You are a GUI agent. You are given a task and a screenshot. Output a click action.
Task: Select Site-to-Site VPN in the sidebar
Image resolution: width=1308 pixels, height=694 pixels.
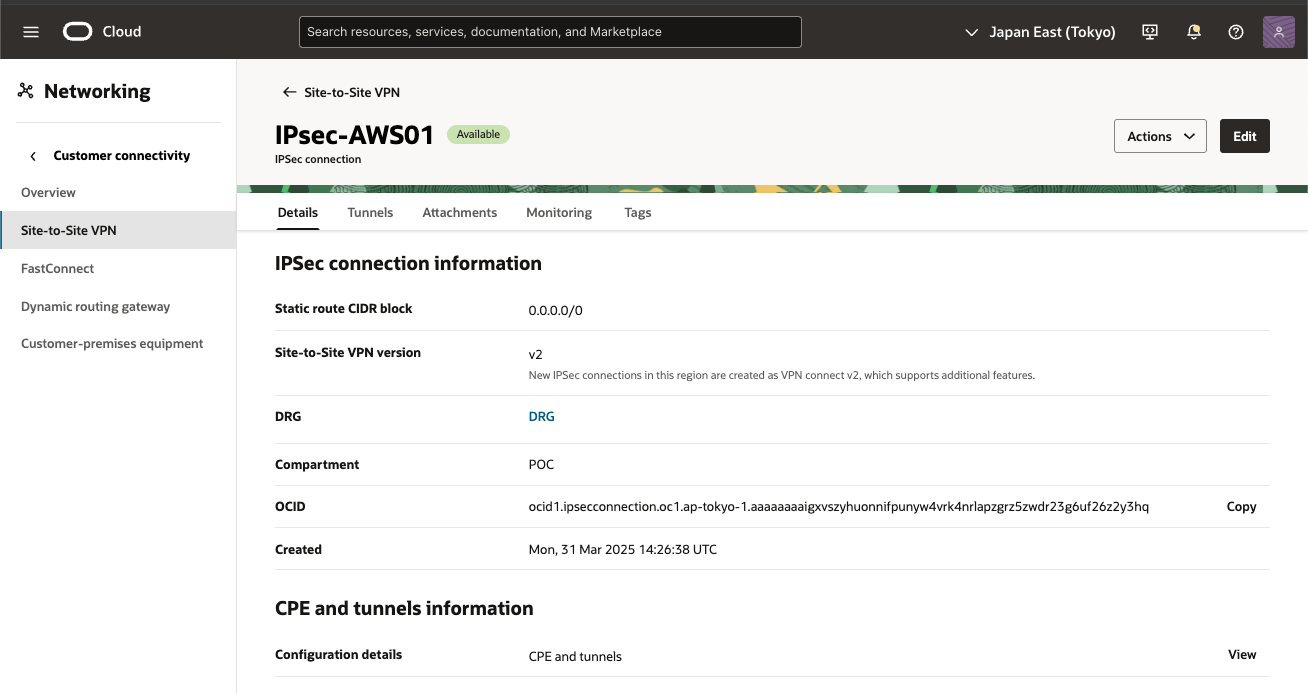click(118, 230)
